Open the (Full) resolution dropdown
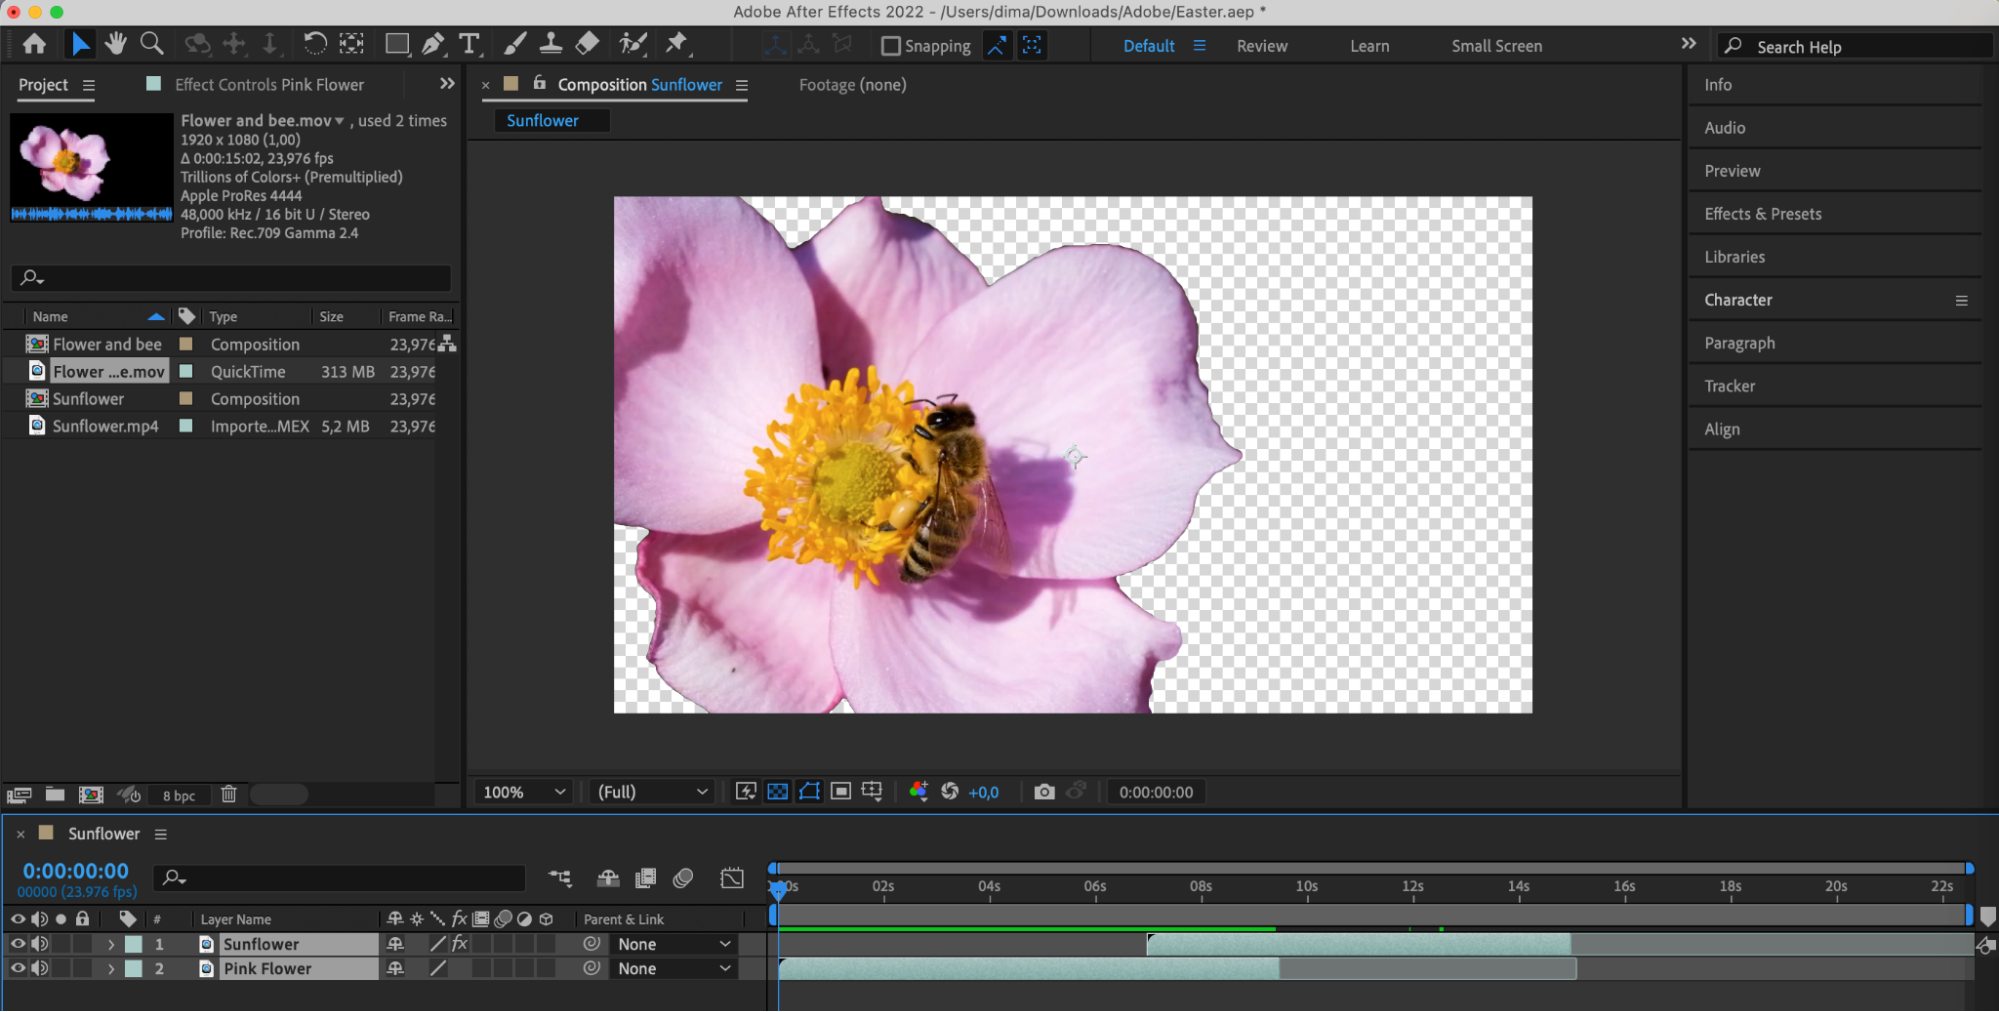Viewport: 1999px width, 1012px height. [652, 792]
